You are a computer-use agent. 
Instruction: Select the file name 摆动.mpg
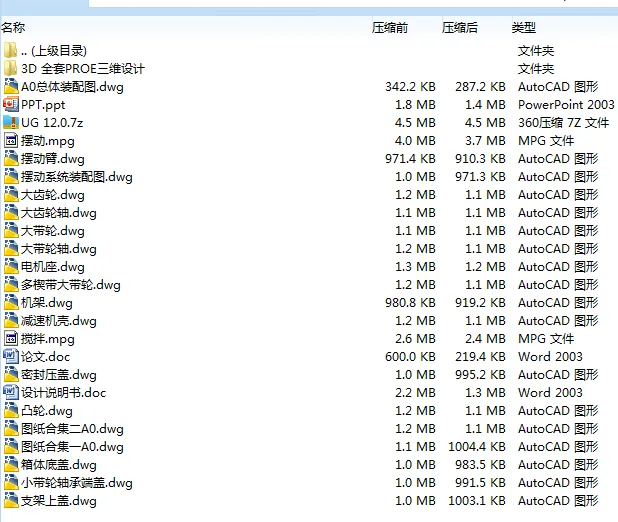(48, 141)
